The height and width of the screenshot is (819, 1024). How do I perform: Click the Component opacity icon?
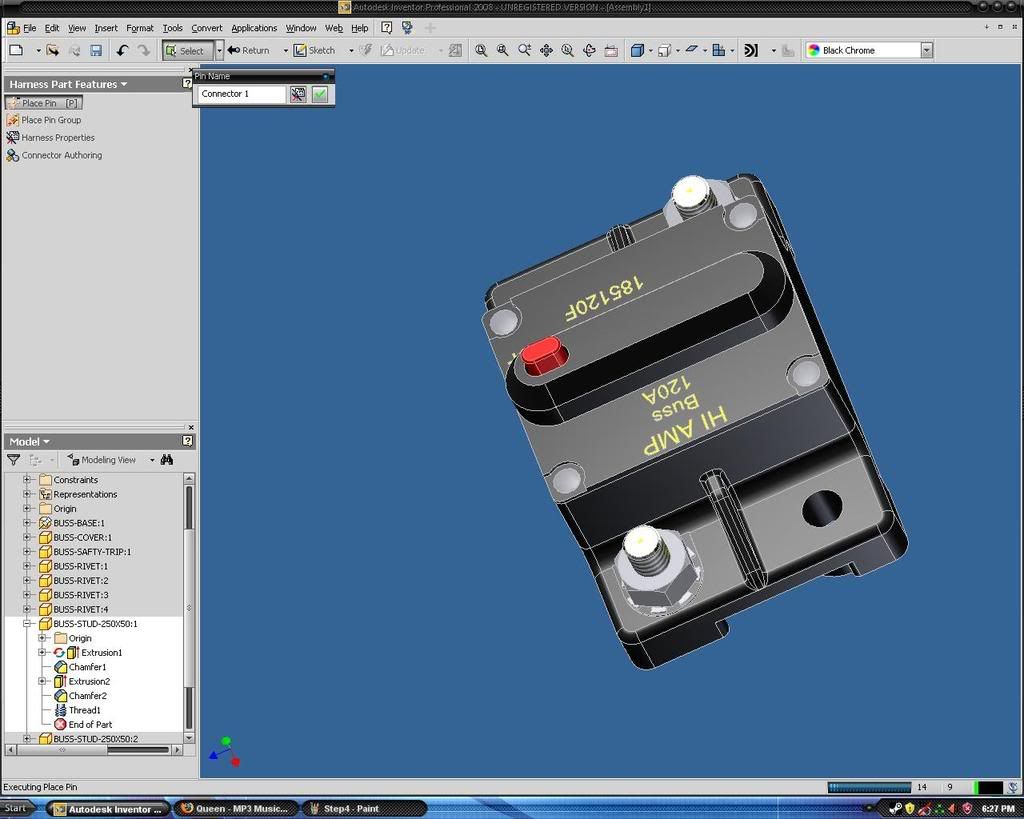[x=718, y=50]
